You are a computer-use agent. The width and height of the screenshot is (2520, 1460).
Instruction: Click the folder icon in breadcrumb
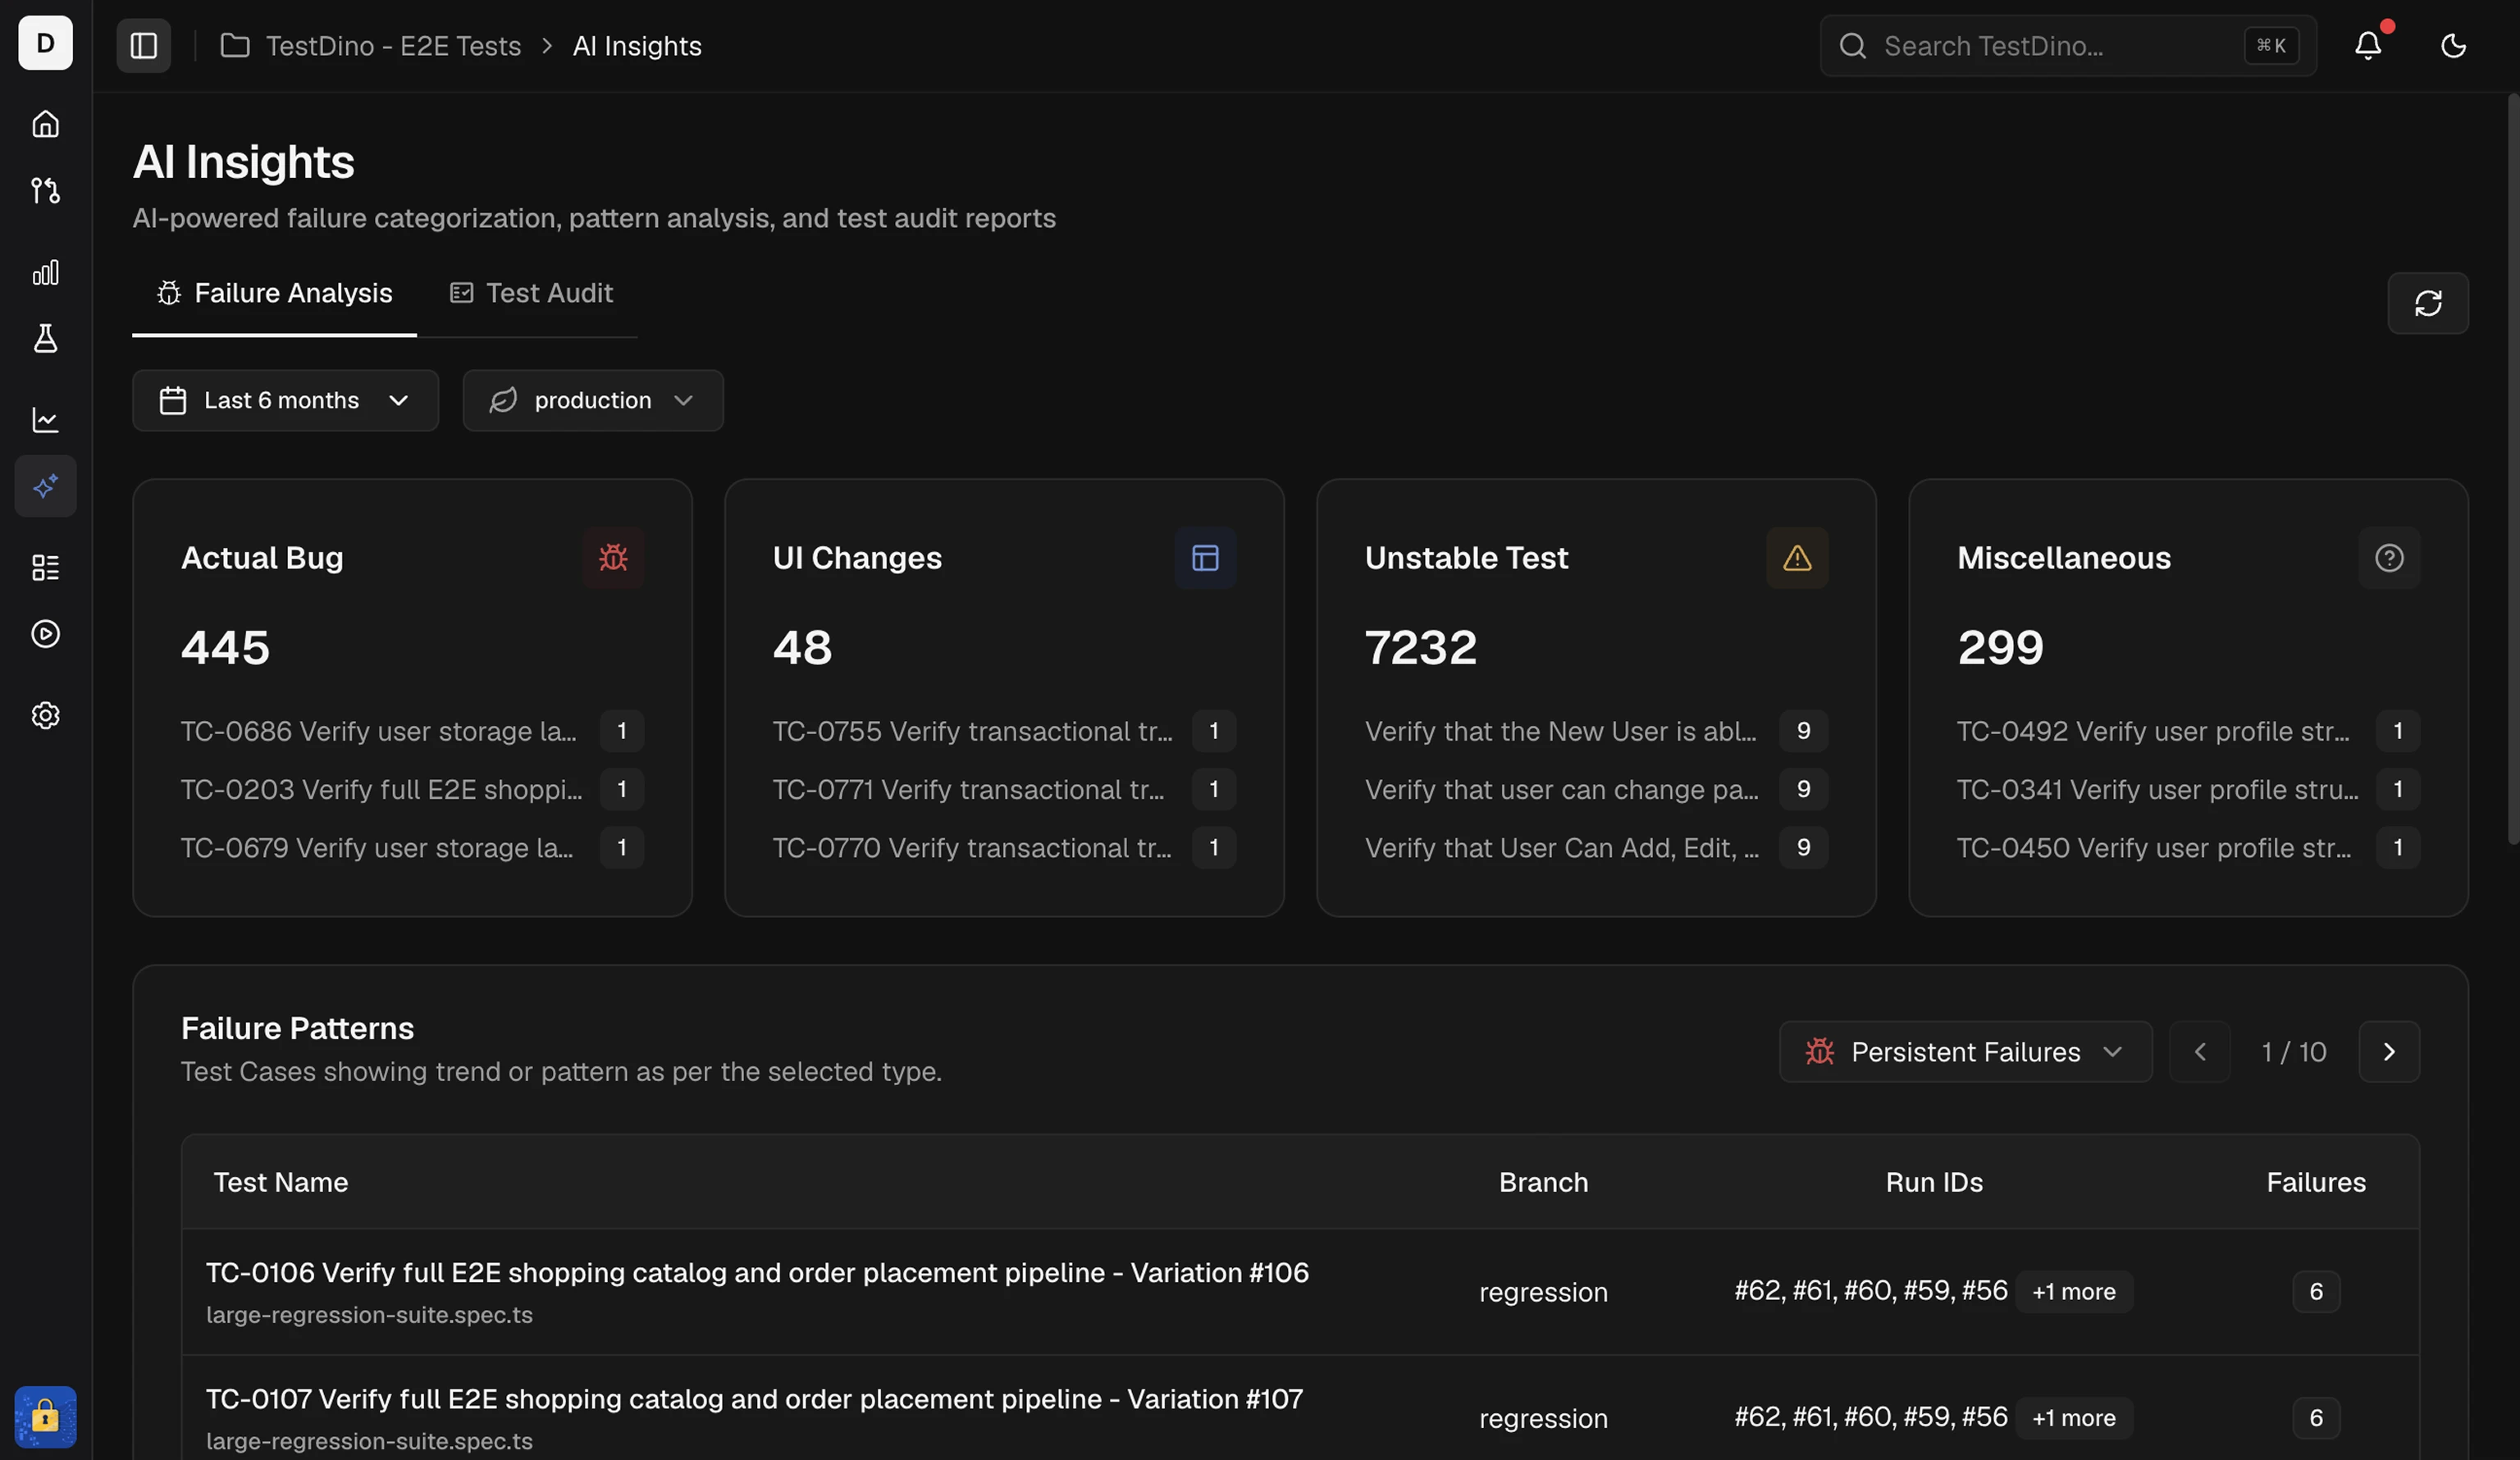click(235, 46)
